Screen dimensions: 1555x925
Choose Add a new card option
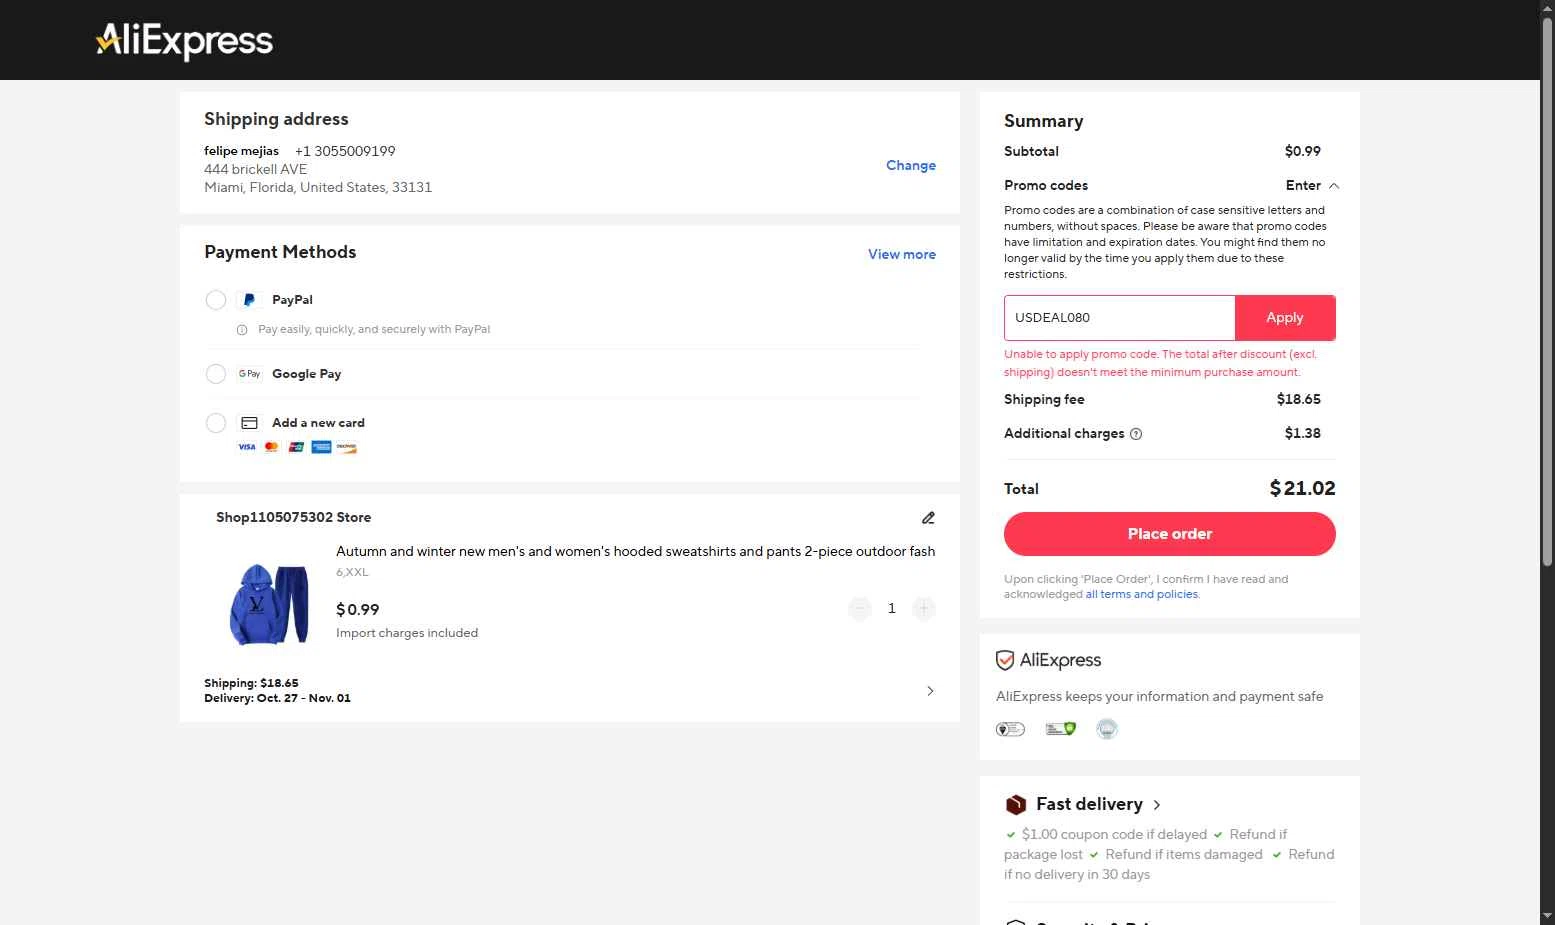tap(216, 423)
